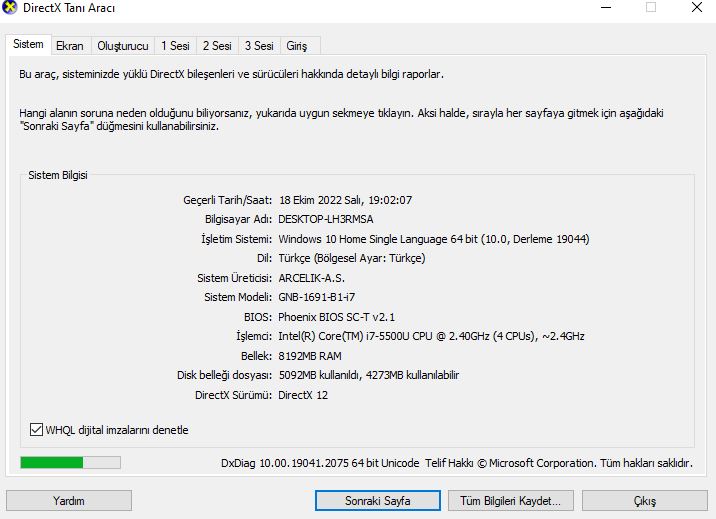Click the Geçerli Tarih/Saat label
The height and width of the screenshot is (519, 716).
227,200
